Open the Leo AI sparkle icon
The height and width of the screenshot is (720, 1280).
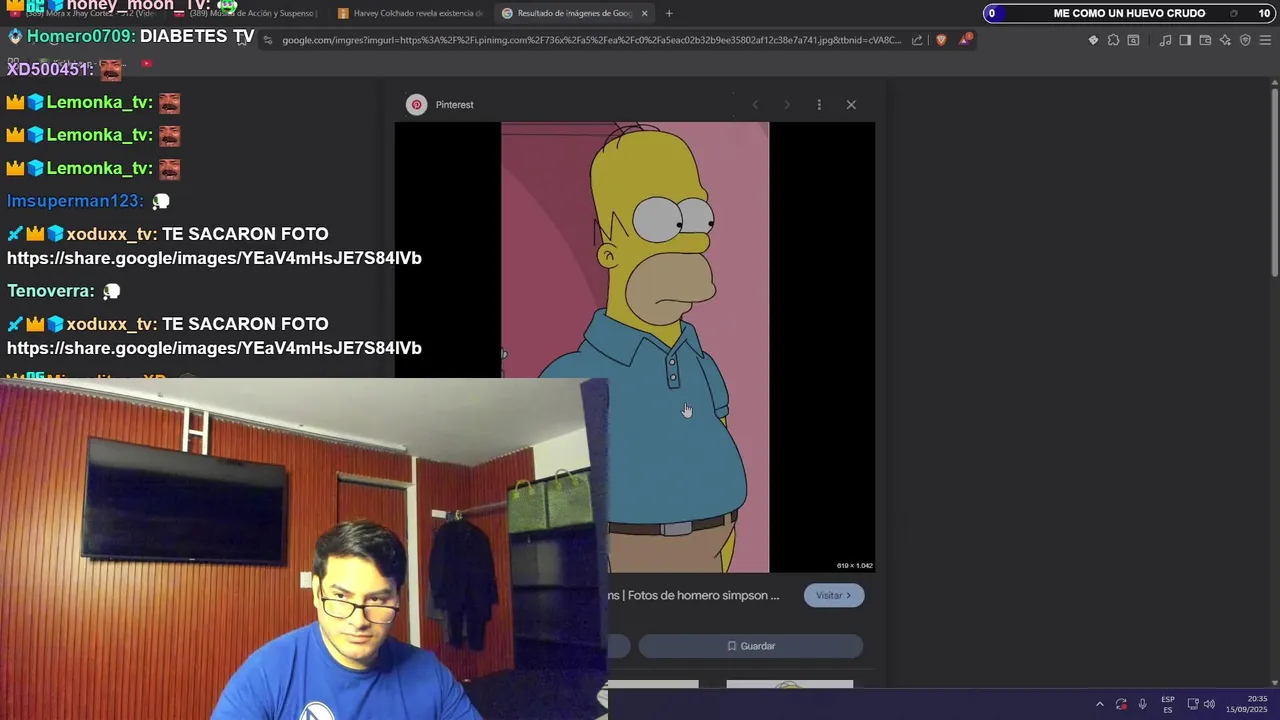coord(1225,40)
